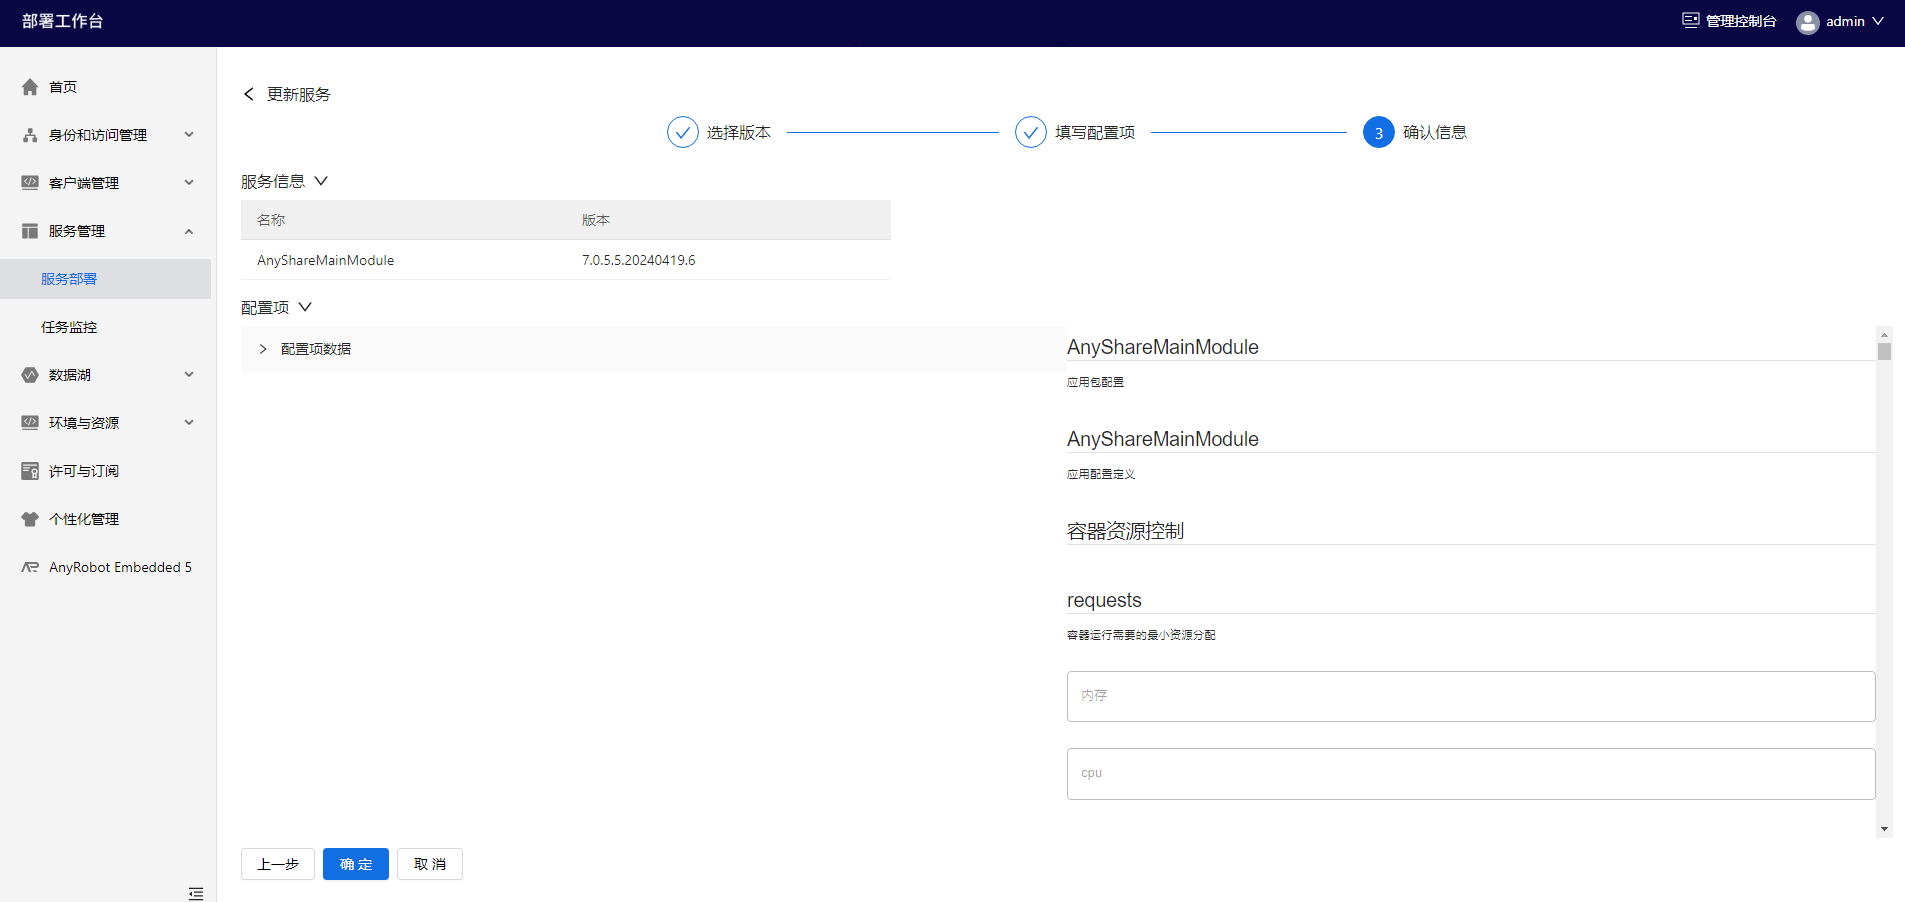Viewport: 1905px width, 902px height.
Task: Open AnyRobot Embedded 5 menu entry
Action: (120, 567)
